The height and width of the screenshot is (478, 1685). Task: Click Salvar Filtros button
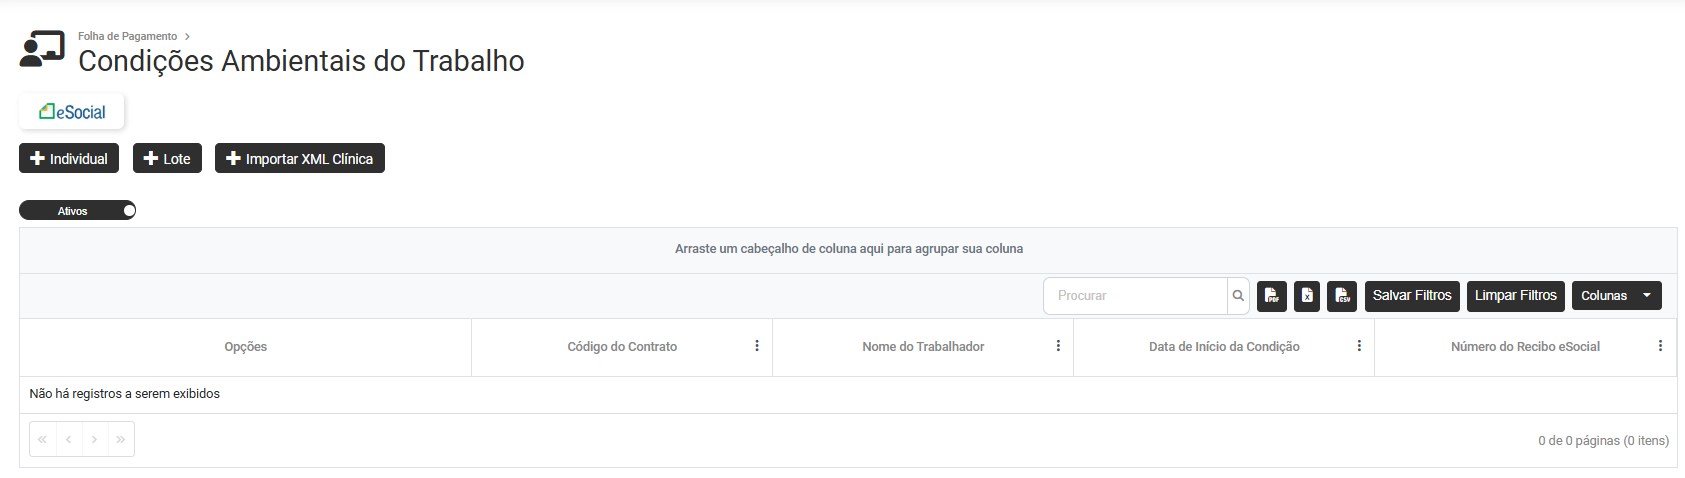(1412, 296)
